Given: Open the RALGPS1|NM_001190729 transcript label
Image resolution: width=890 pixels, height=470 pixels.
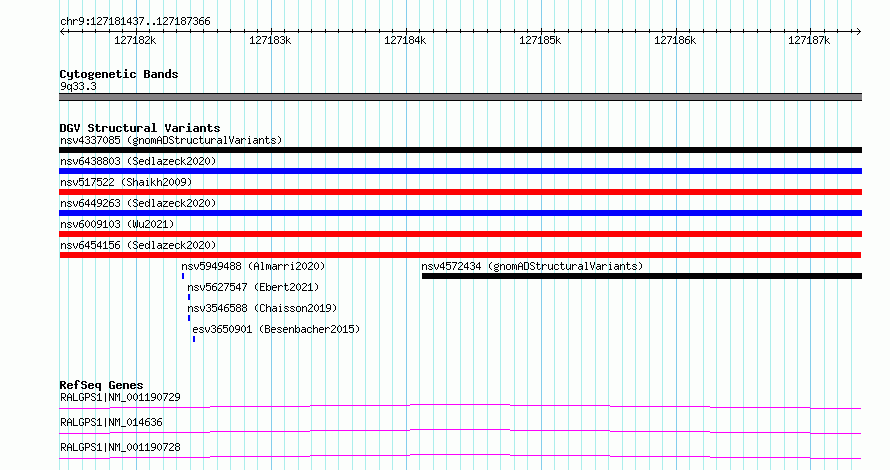Looking at the screenshot, I should pyautogui.click(x=120, y=397).
